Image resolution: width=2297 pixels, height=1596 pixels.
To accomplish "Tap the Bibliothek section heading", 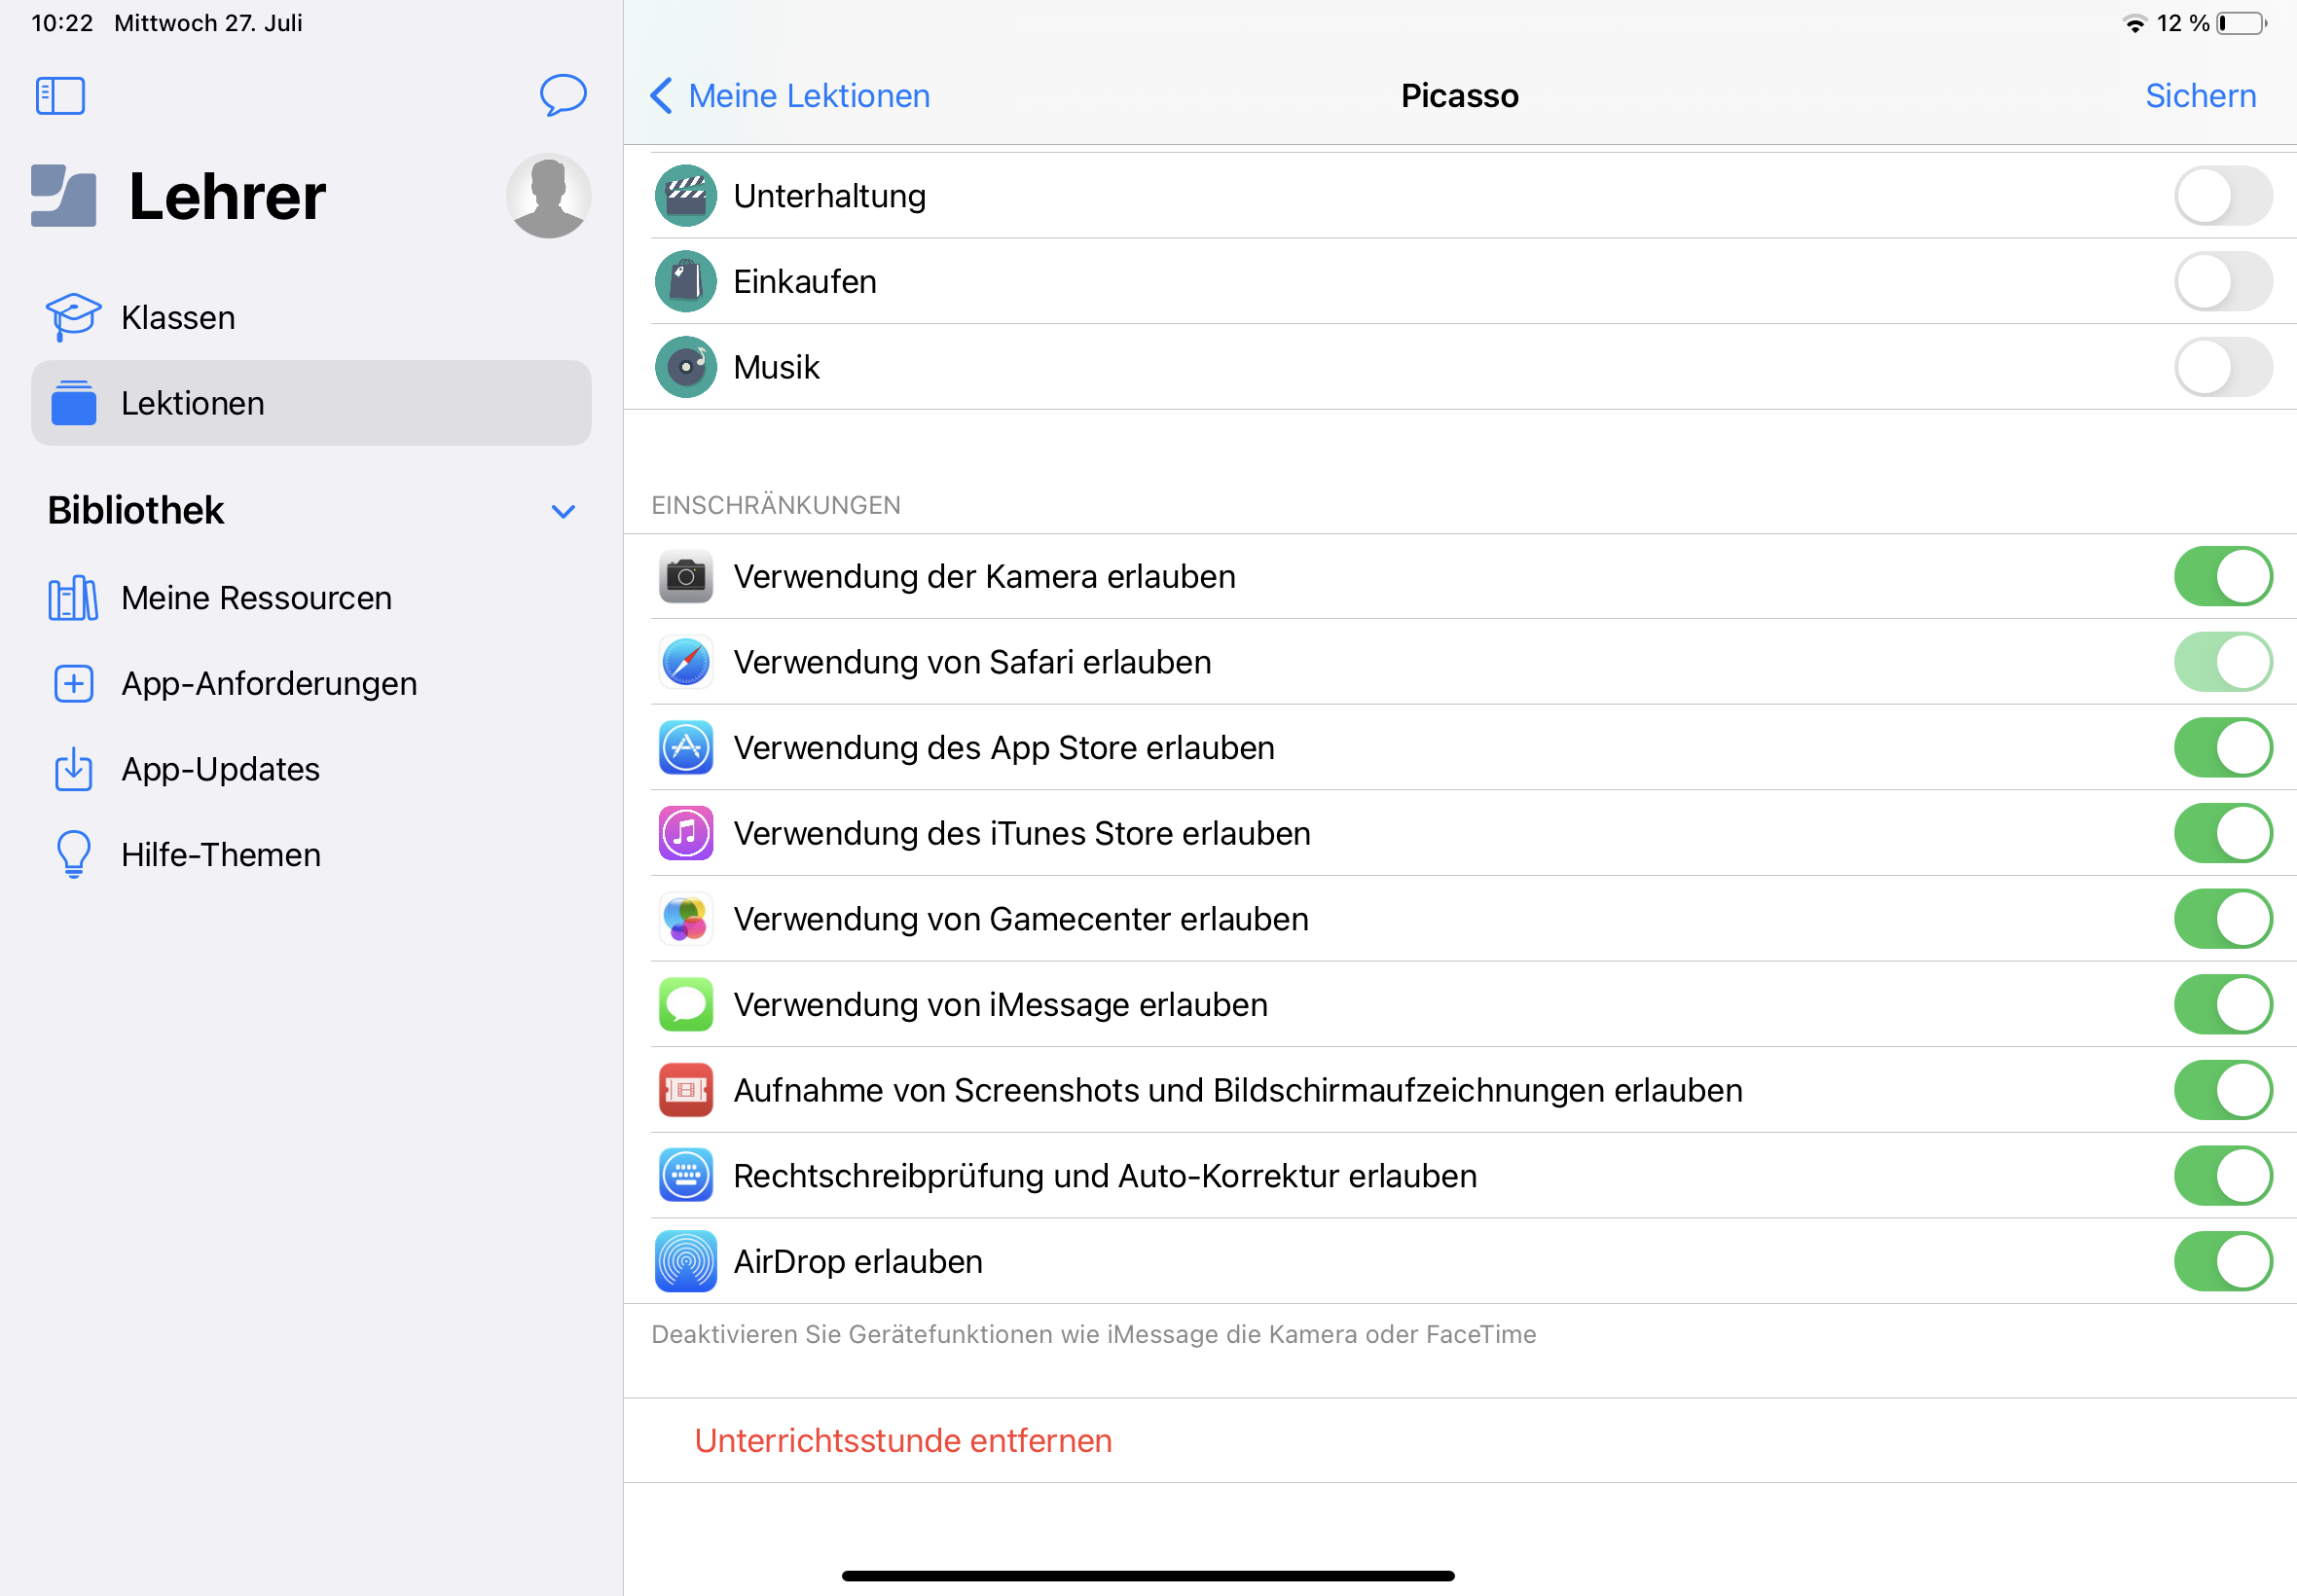I will coord(136,511).
